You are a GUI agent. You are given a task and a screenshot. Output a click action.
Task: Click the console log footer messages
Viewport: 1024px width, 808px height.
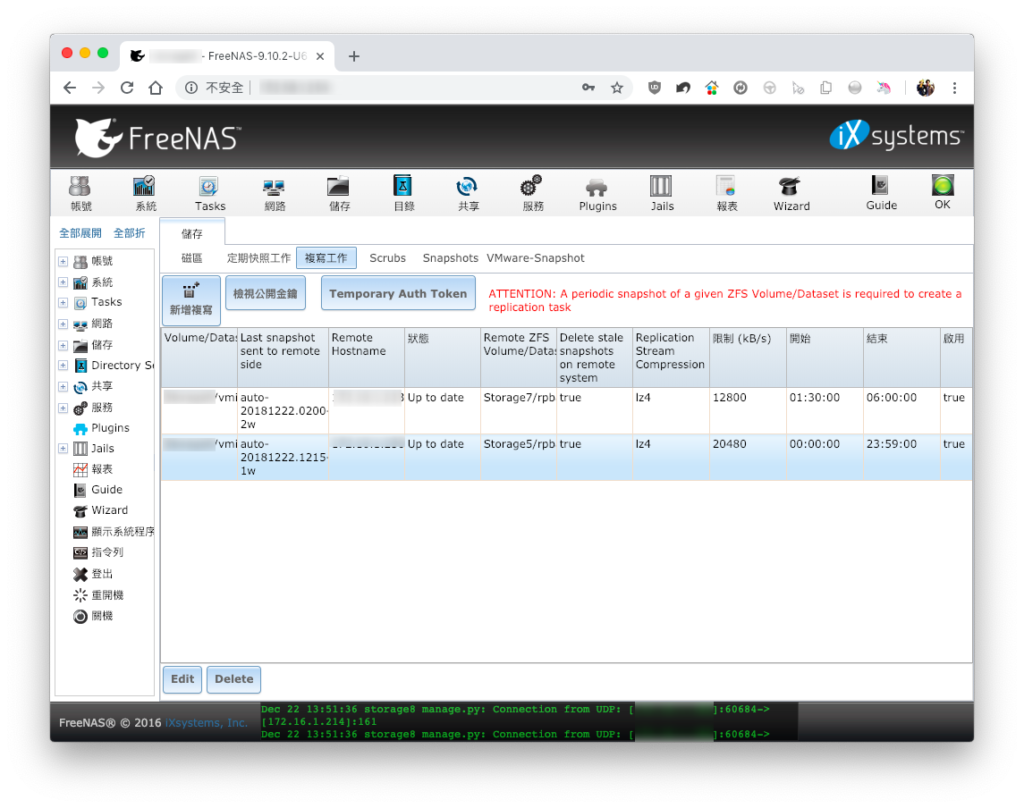point(529,722)
